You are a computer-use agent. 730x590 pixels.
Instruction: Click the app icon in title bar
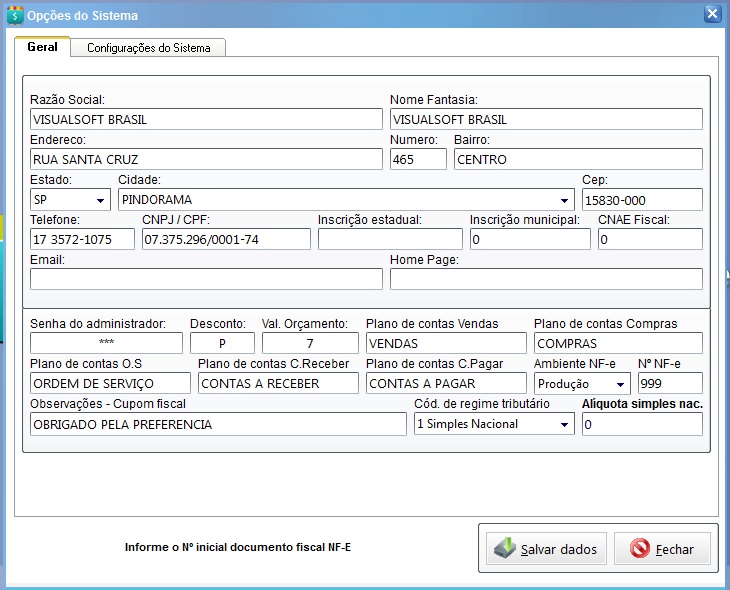pos(15,15)
